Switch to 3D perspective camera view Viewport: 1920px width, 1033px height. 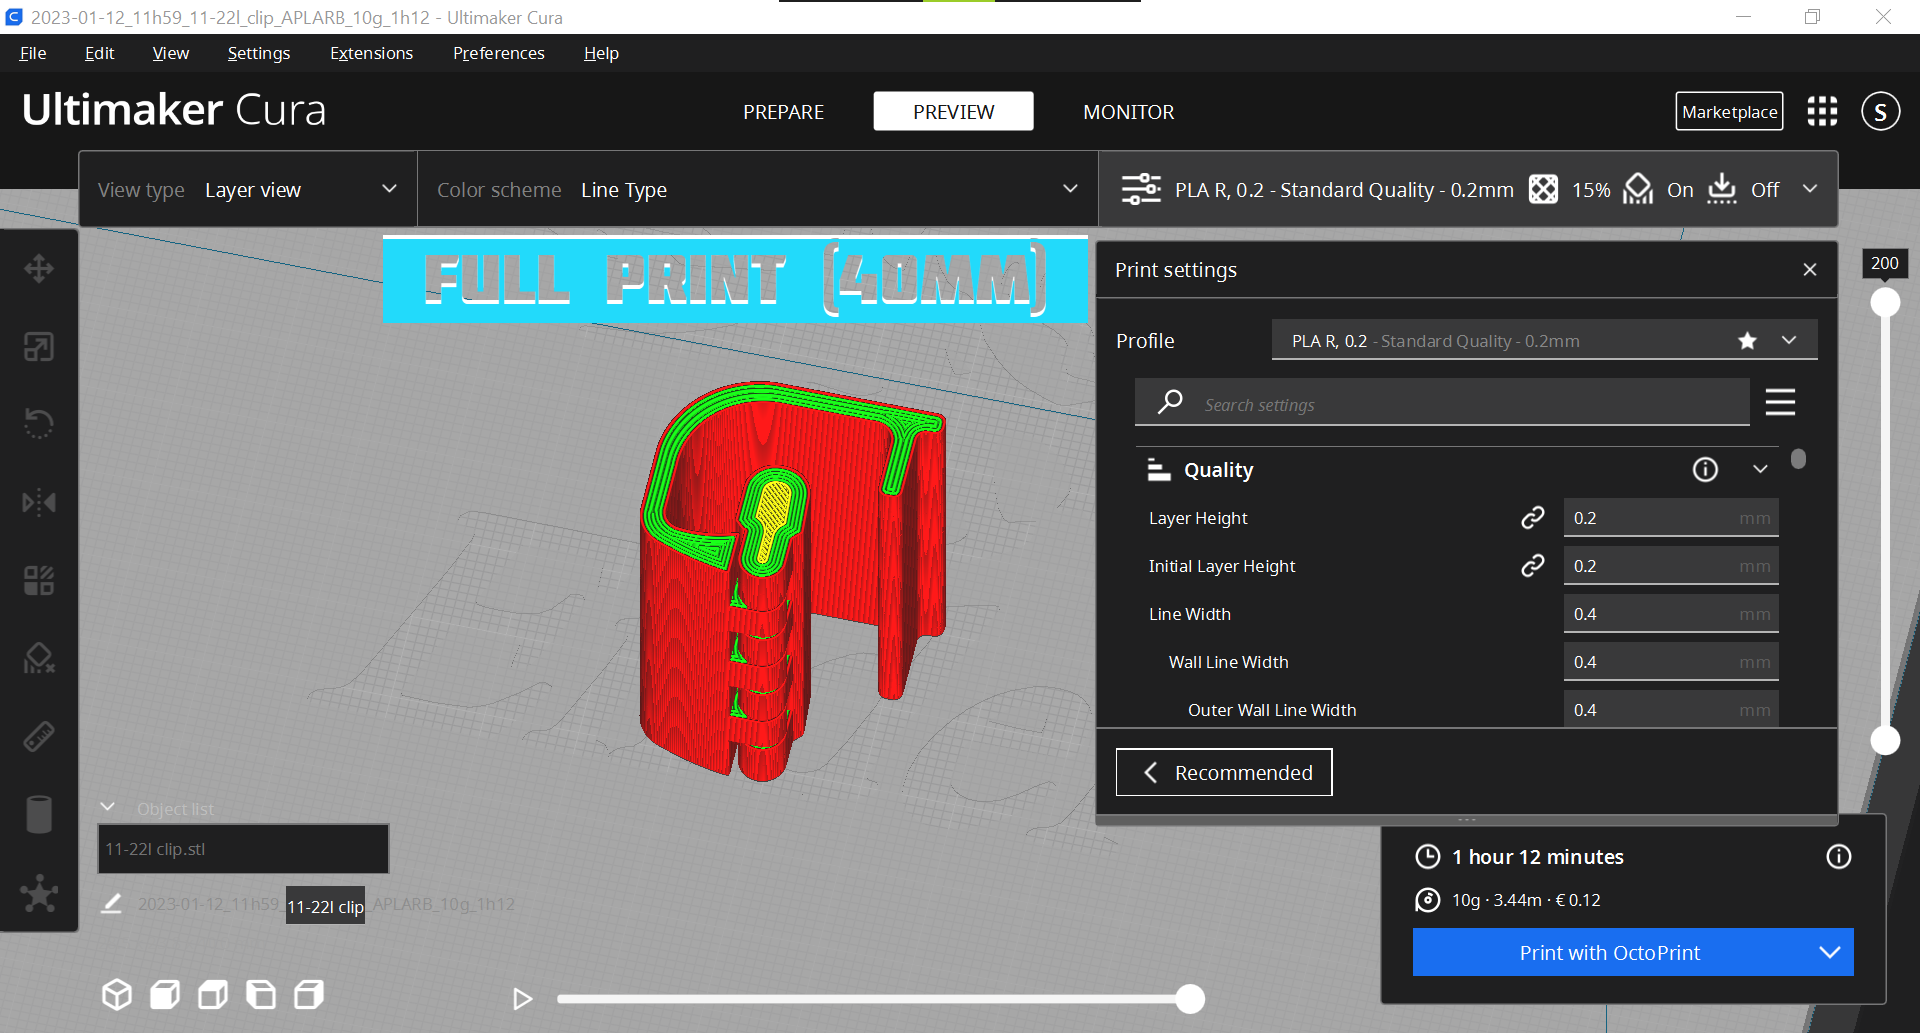point(117,995)
